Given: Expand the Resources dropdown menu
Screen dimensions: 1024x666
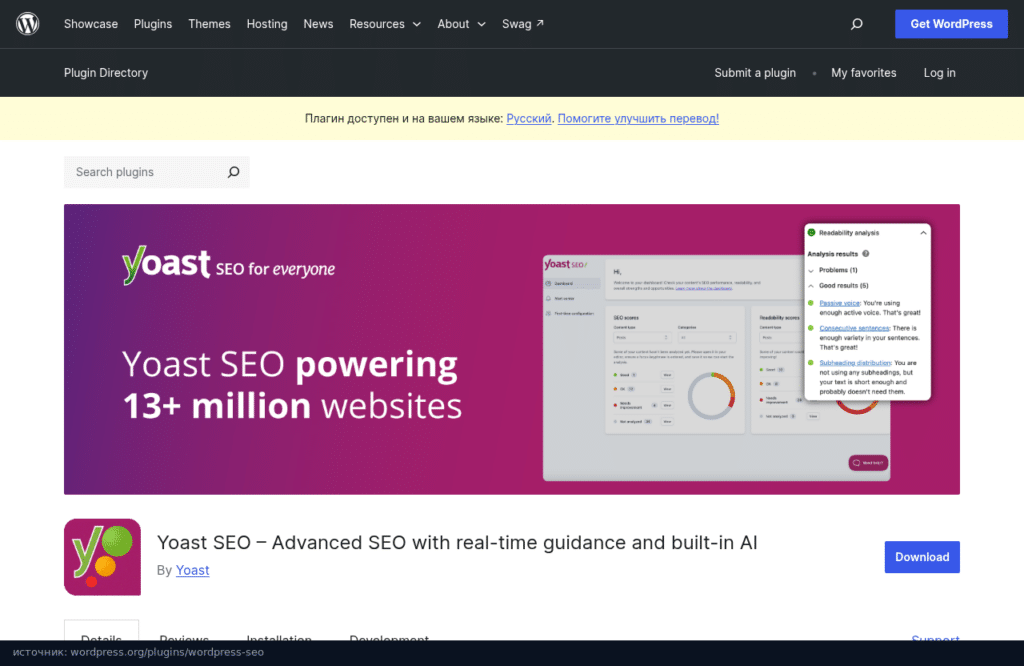Looking at the screenshot, I should (385, 24).
